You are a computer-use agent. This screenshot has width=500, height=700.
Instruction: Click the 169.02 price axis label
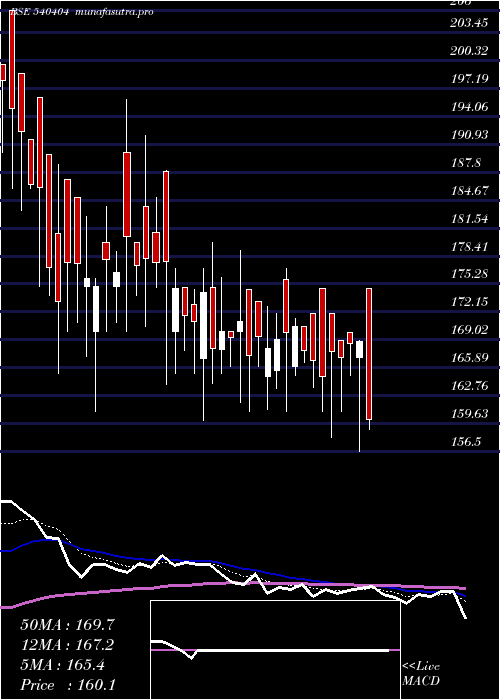point(469,330)
